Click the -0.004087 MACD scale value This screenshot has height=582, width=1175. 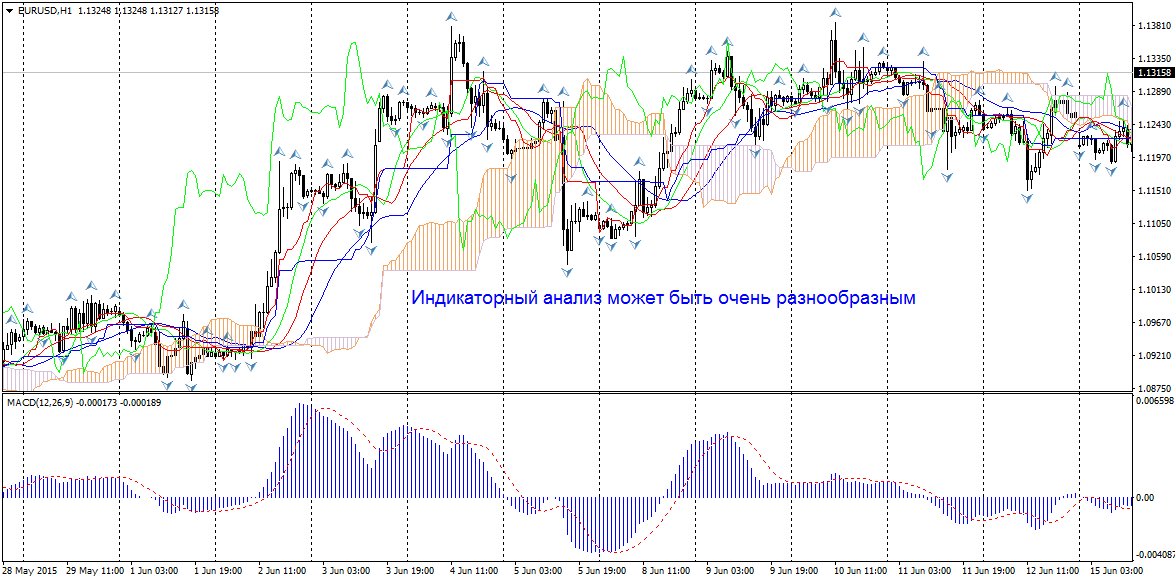pyautogui.click(x=1153, y=554)
